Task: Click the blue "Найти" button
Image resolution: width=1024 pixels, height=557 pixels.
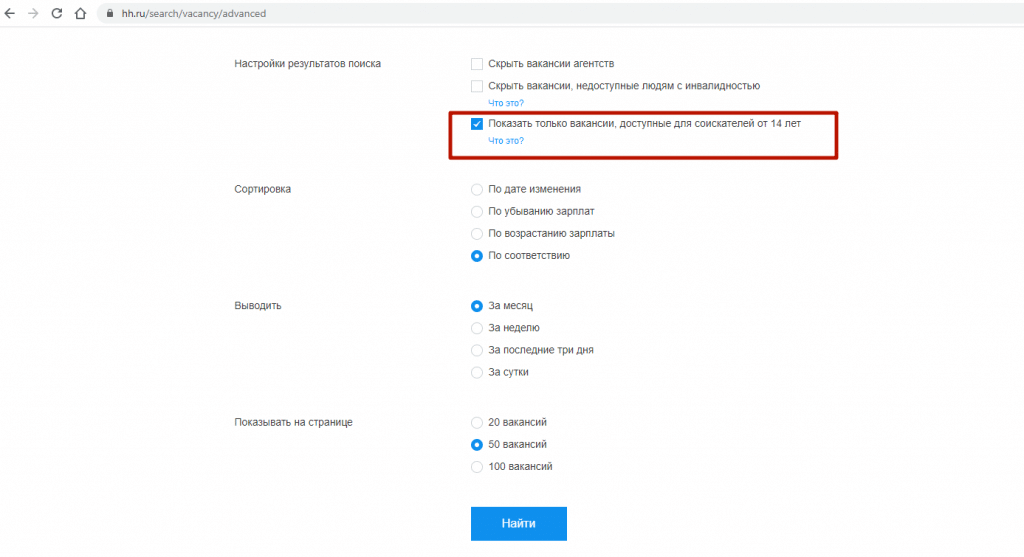Action: [x=519, y=524]
